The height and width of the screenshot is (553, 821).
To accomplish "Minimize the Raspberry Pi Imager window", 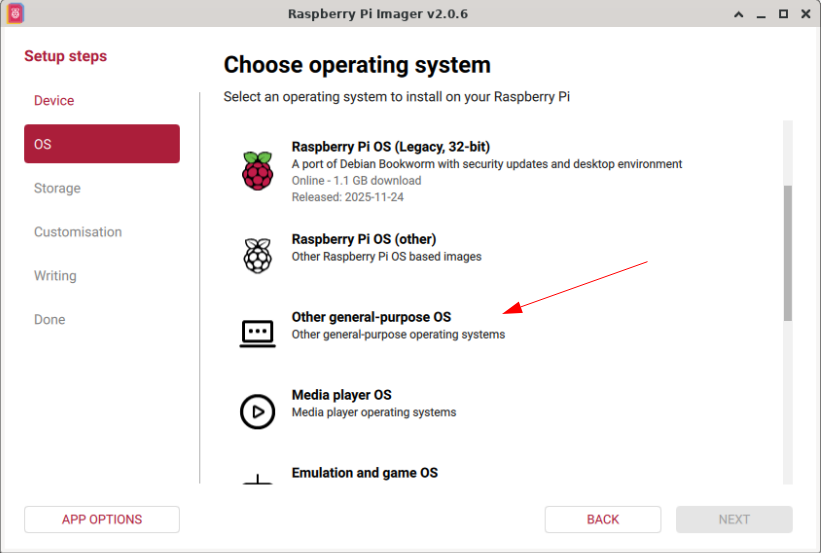I will pos(761,14).
